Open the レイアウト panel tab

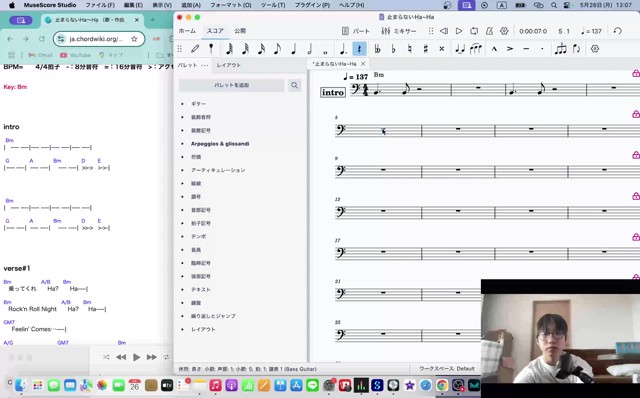[x=229, y=65]
